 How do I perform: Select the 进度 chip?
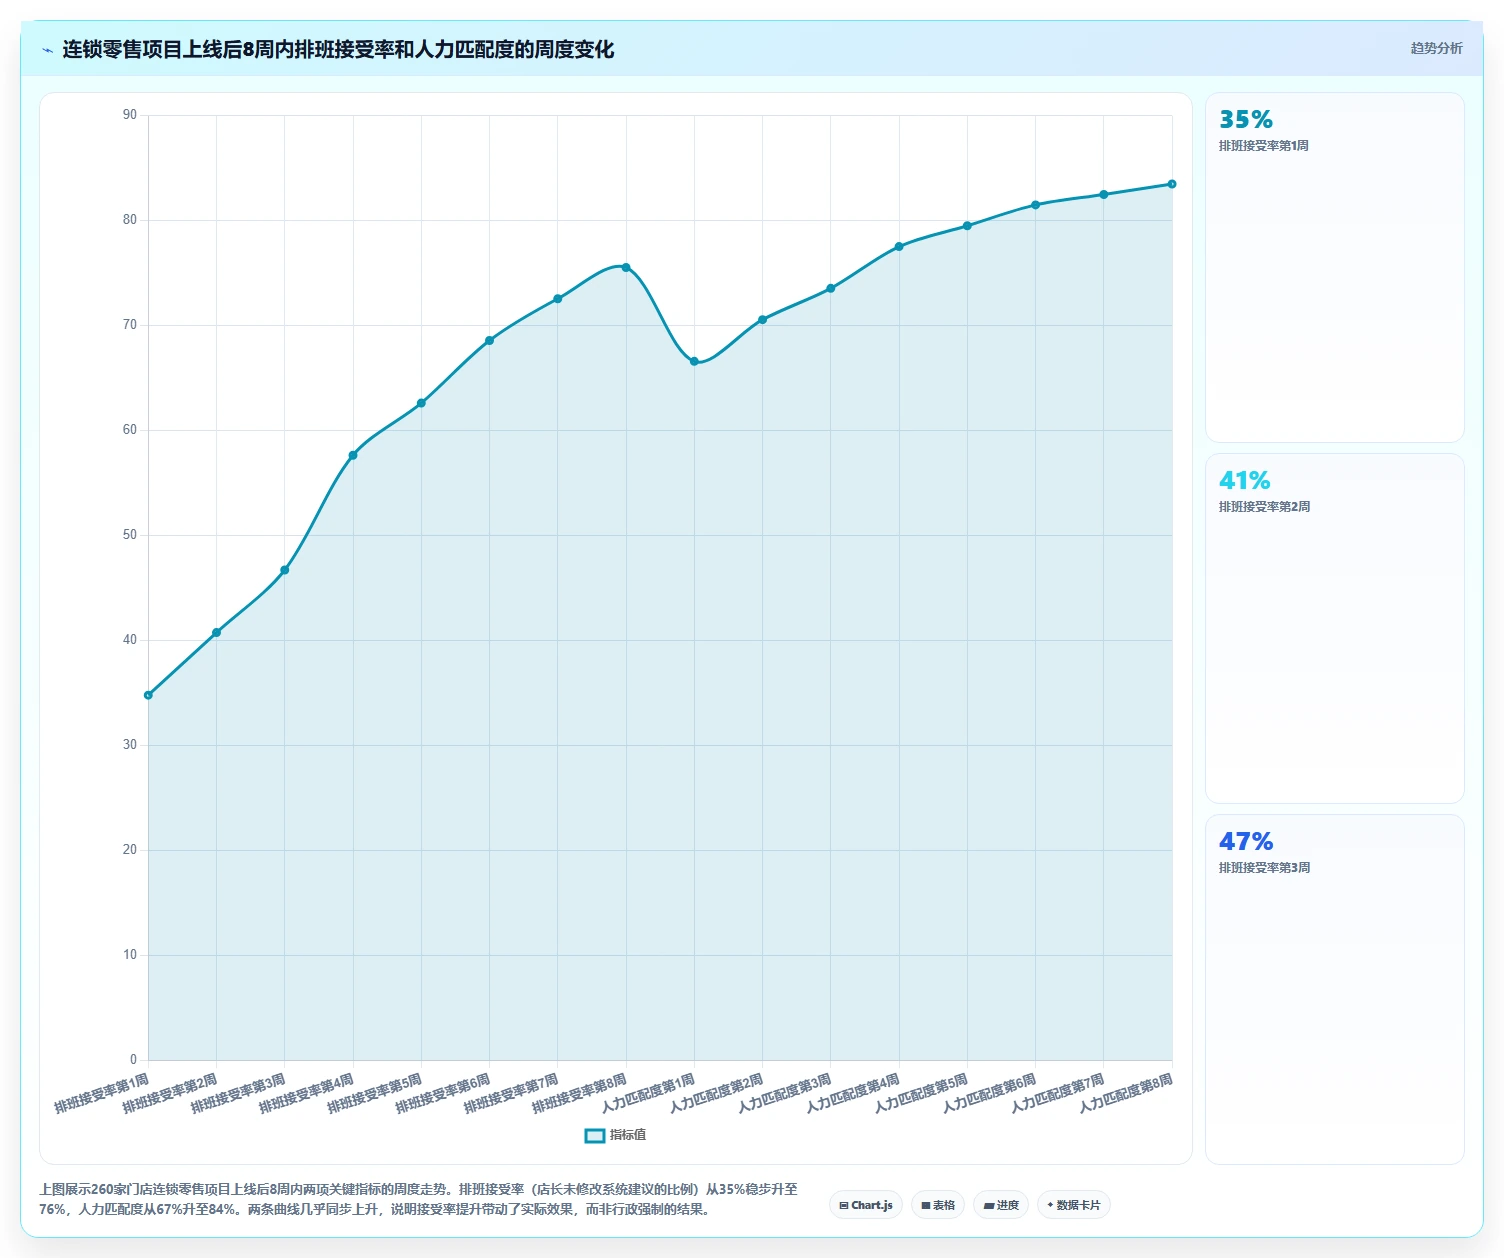1001,1205
